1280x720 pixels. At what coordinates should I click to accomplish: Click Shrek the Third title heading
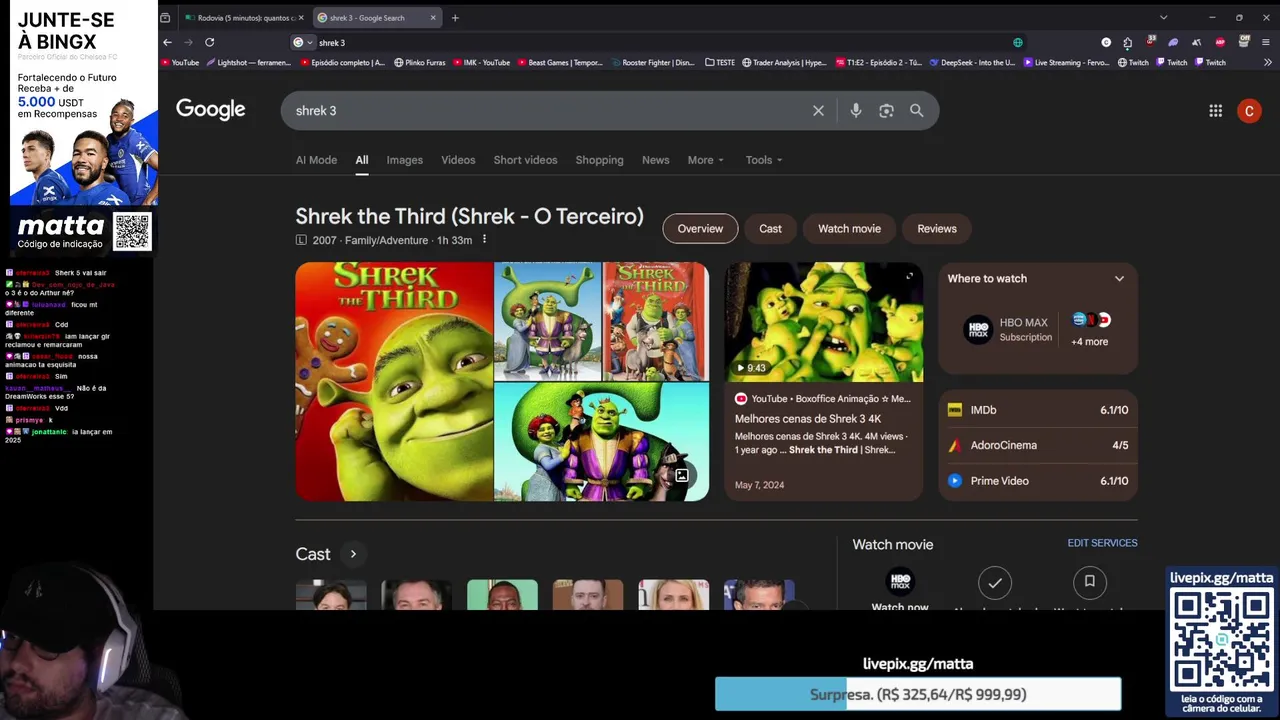click(469, 216)
